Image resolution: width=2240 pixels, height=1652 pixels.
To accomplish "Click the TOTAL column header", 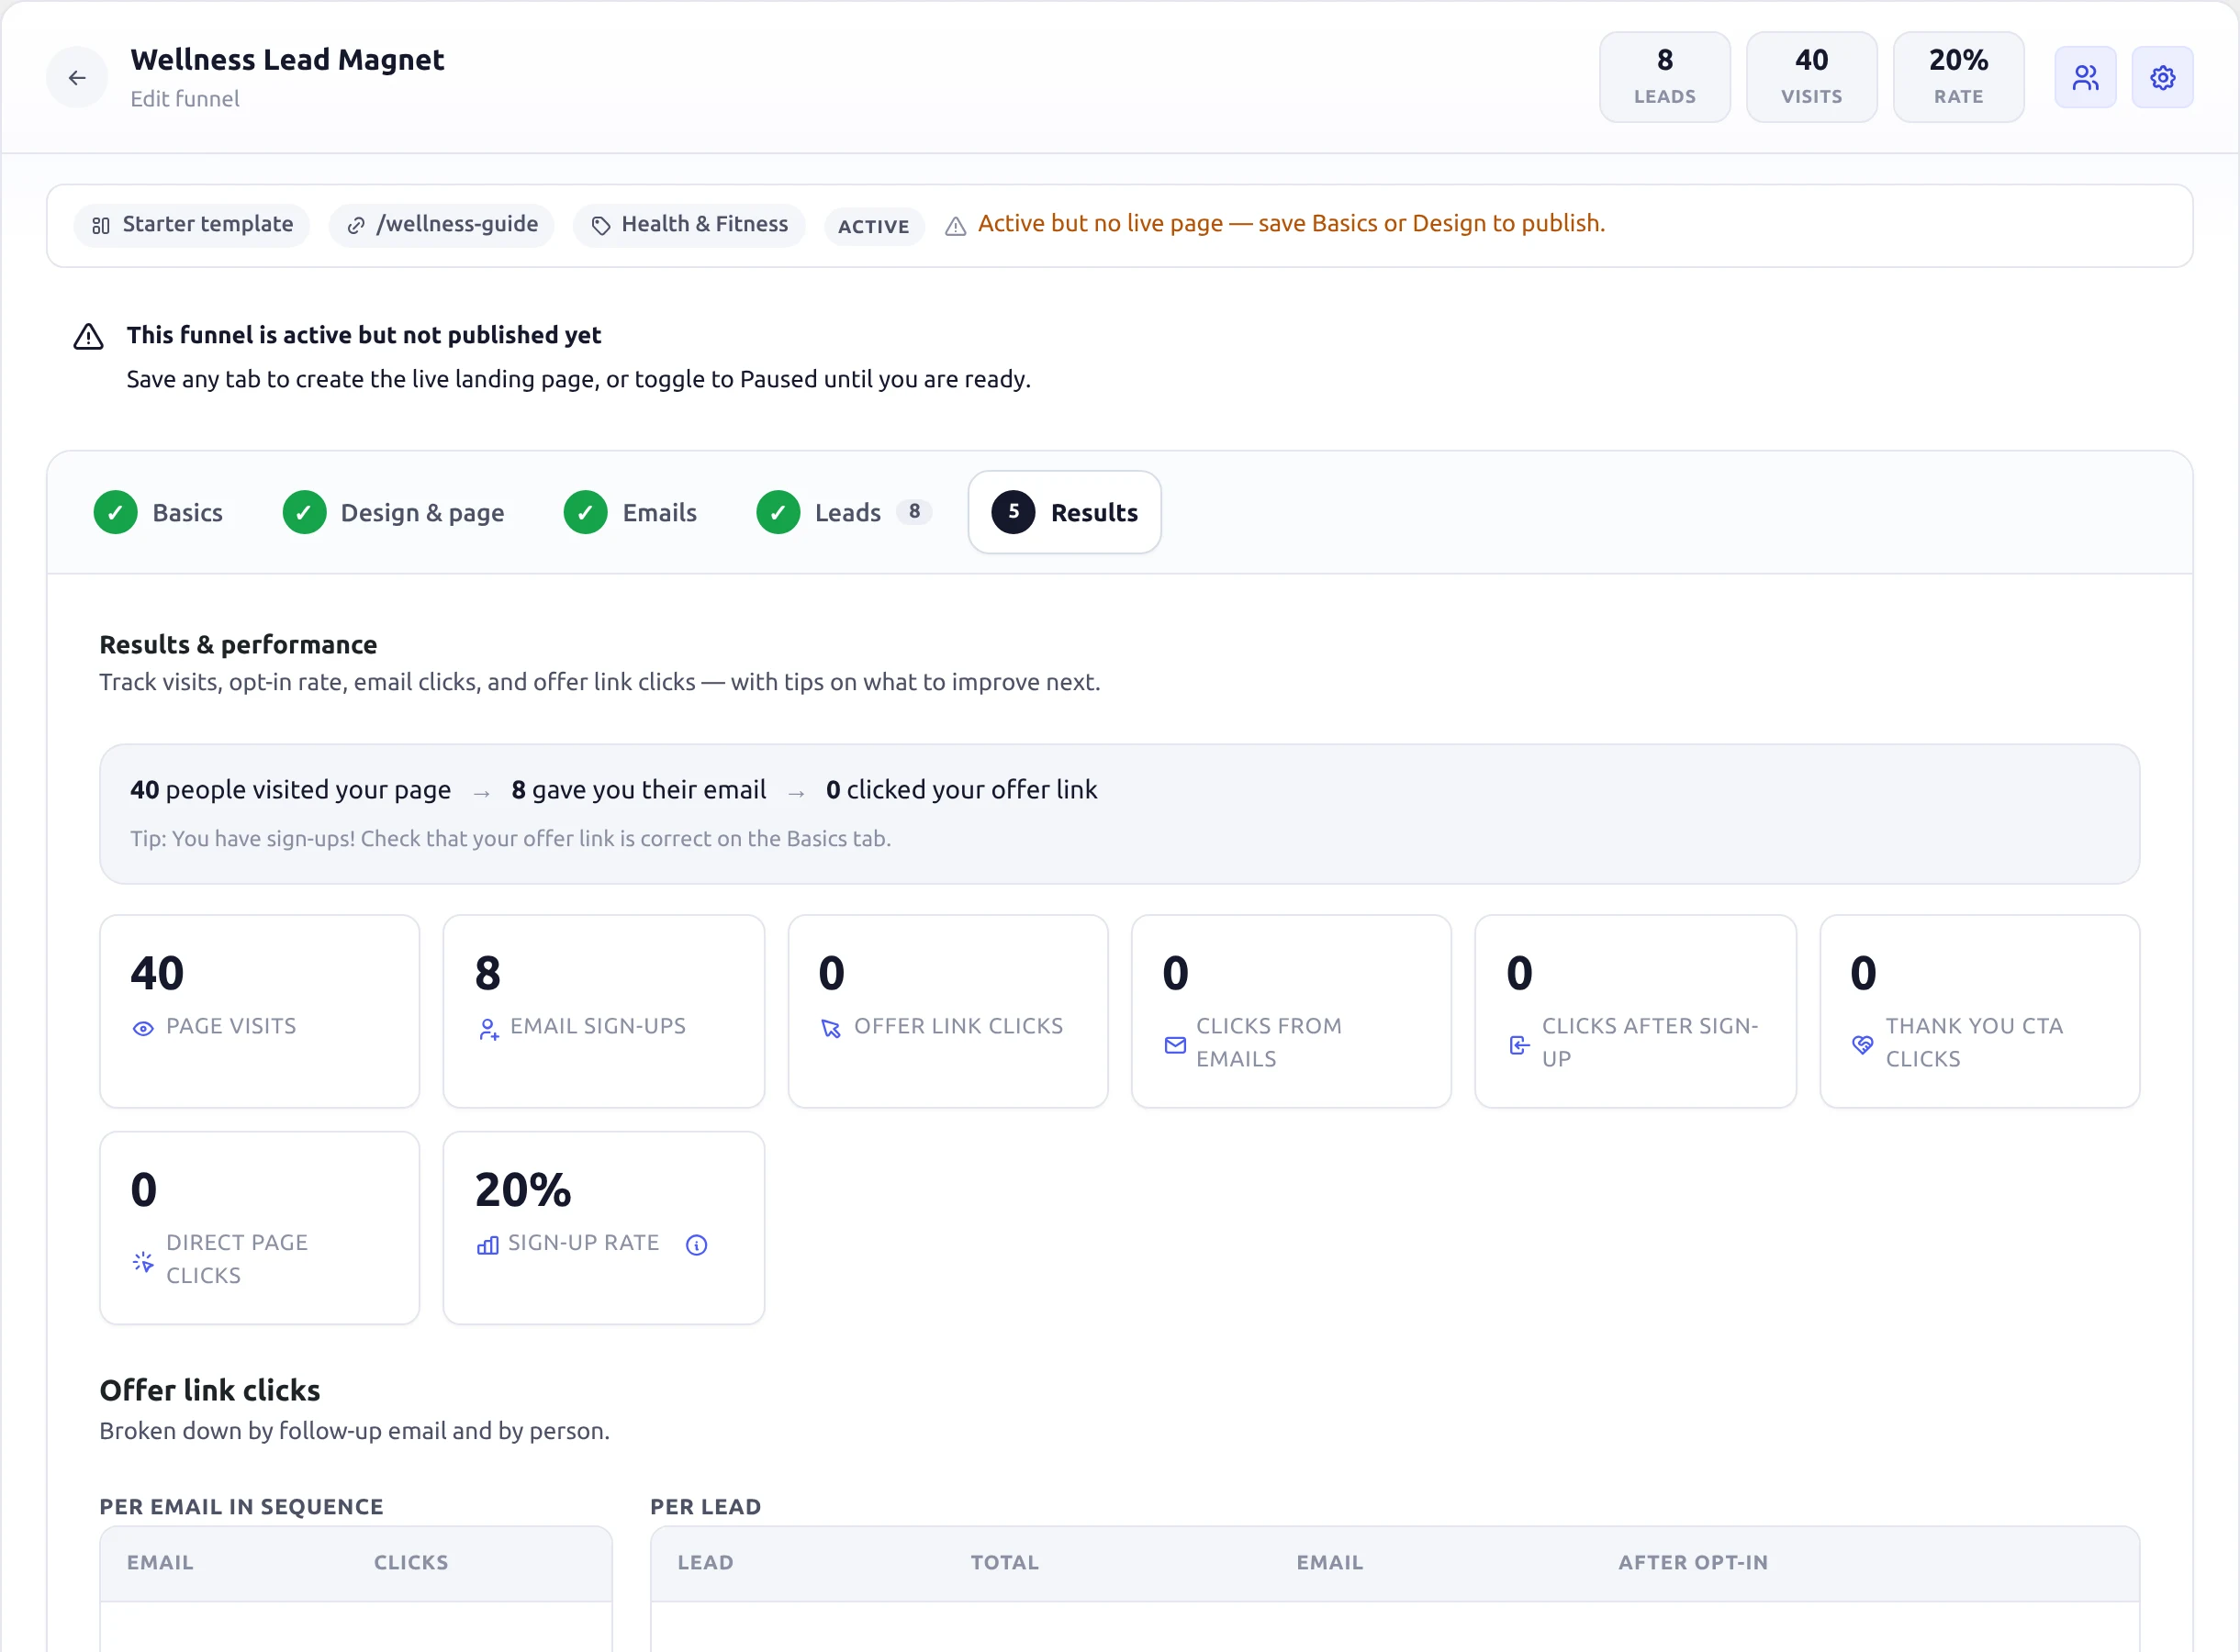I will pyautogui.click(x=1005, y=1562).
